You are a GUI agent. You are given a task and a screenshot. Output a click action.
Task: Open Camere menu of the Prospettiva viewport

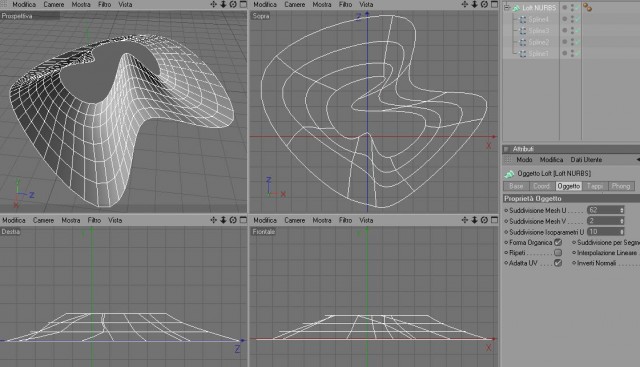53,4
